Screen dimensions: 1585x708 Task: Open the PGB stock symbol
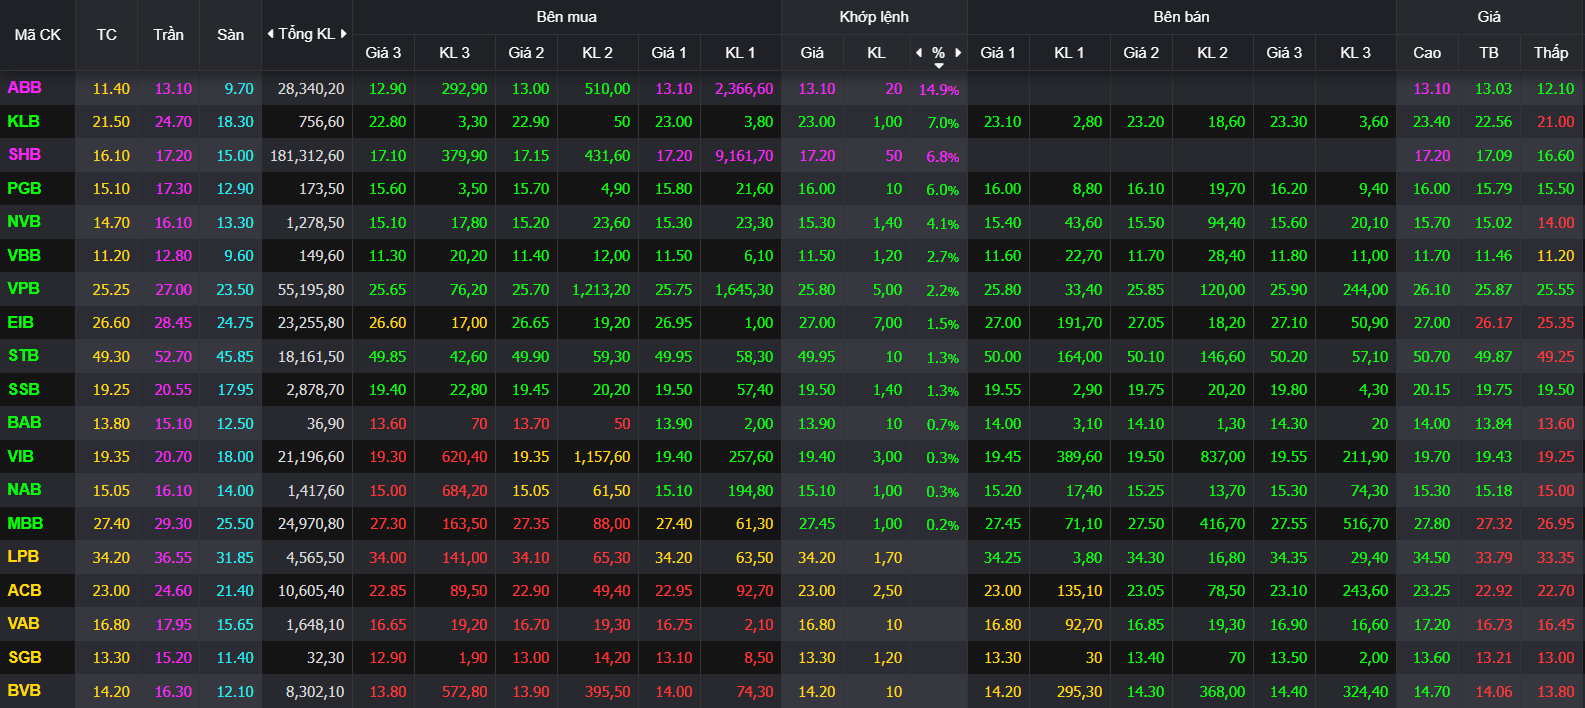click(24, 189)
